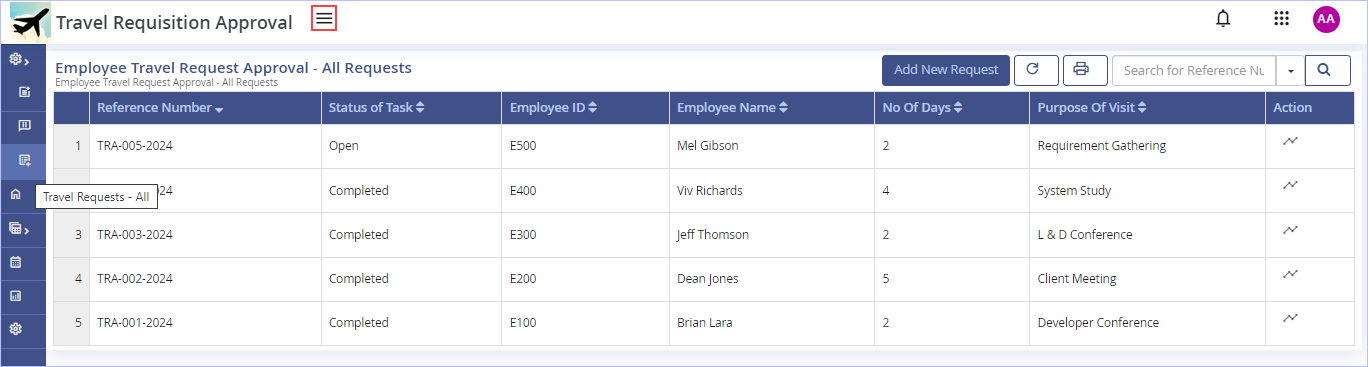Viewport: 1368px width, 367px height.
Task: Sort by No Of Days column
Action: pyautogui.click(x=923, y=108)
